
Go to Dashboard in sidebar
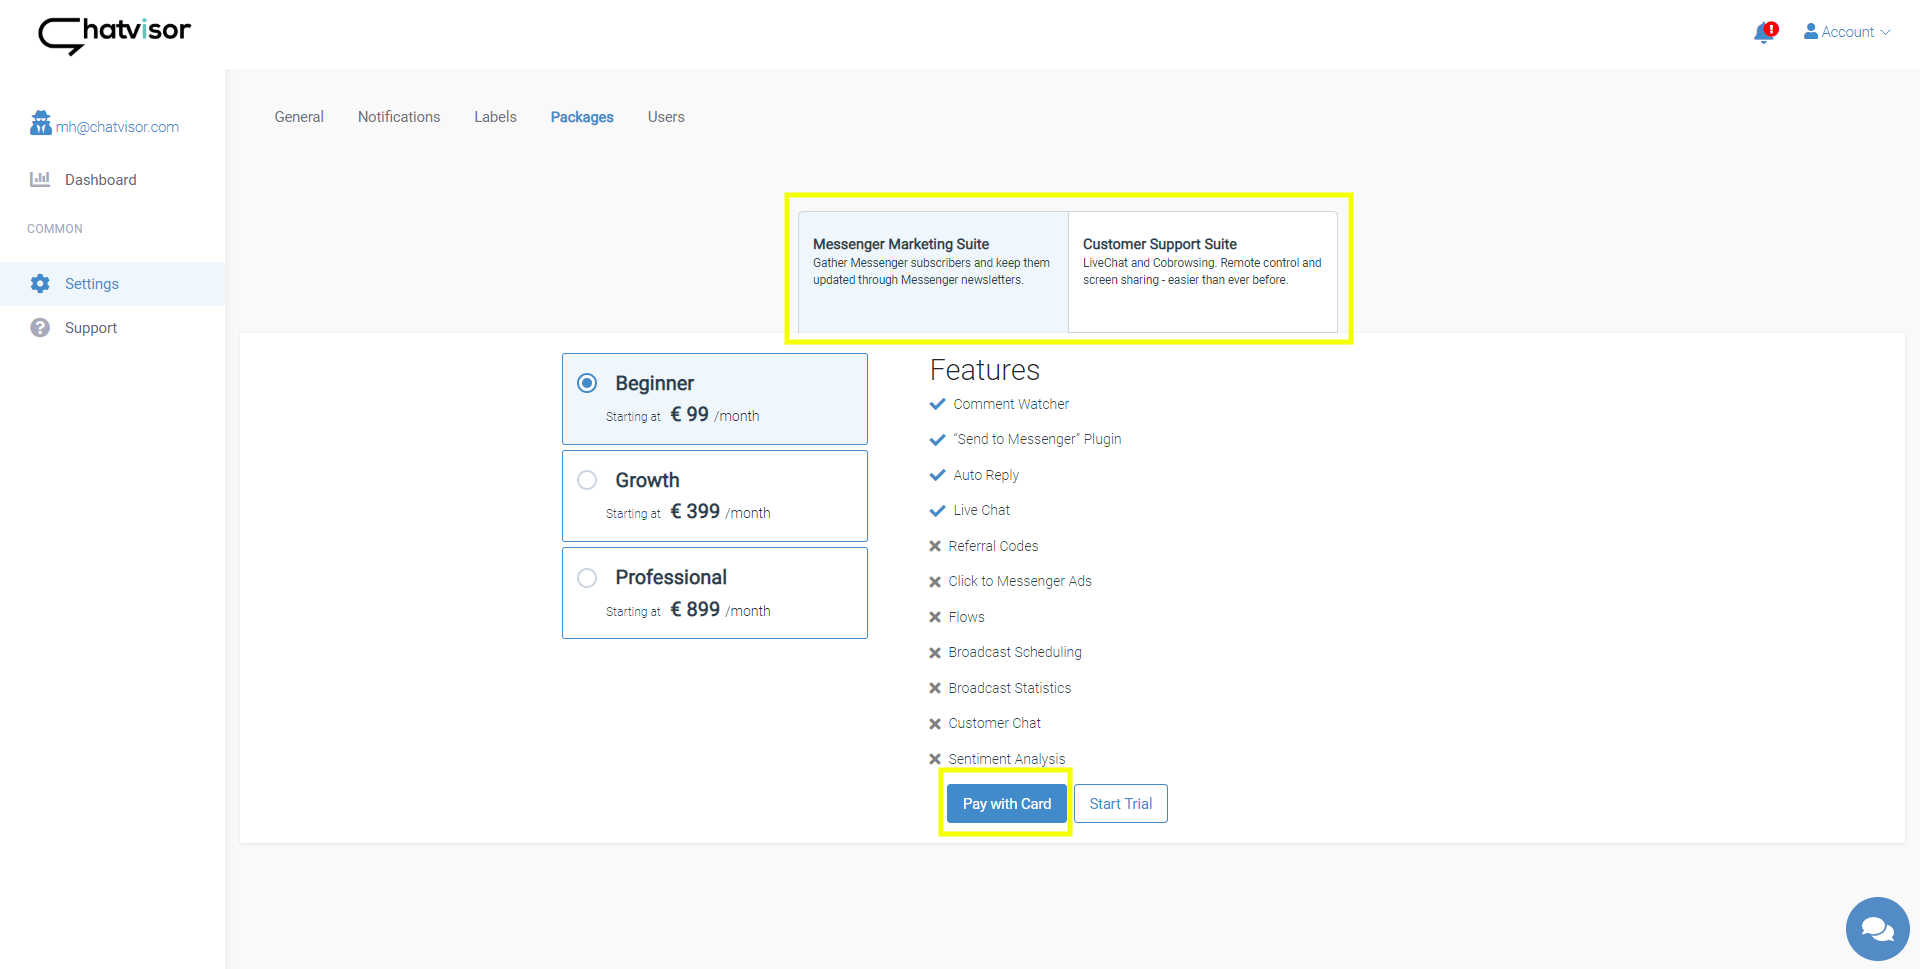coord(101,180)
